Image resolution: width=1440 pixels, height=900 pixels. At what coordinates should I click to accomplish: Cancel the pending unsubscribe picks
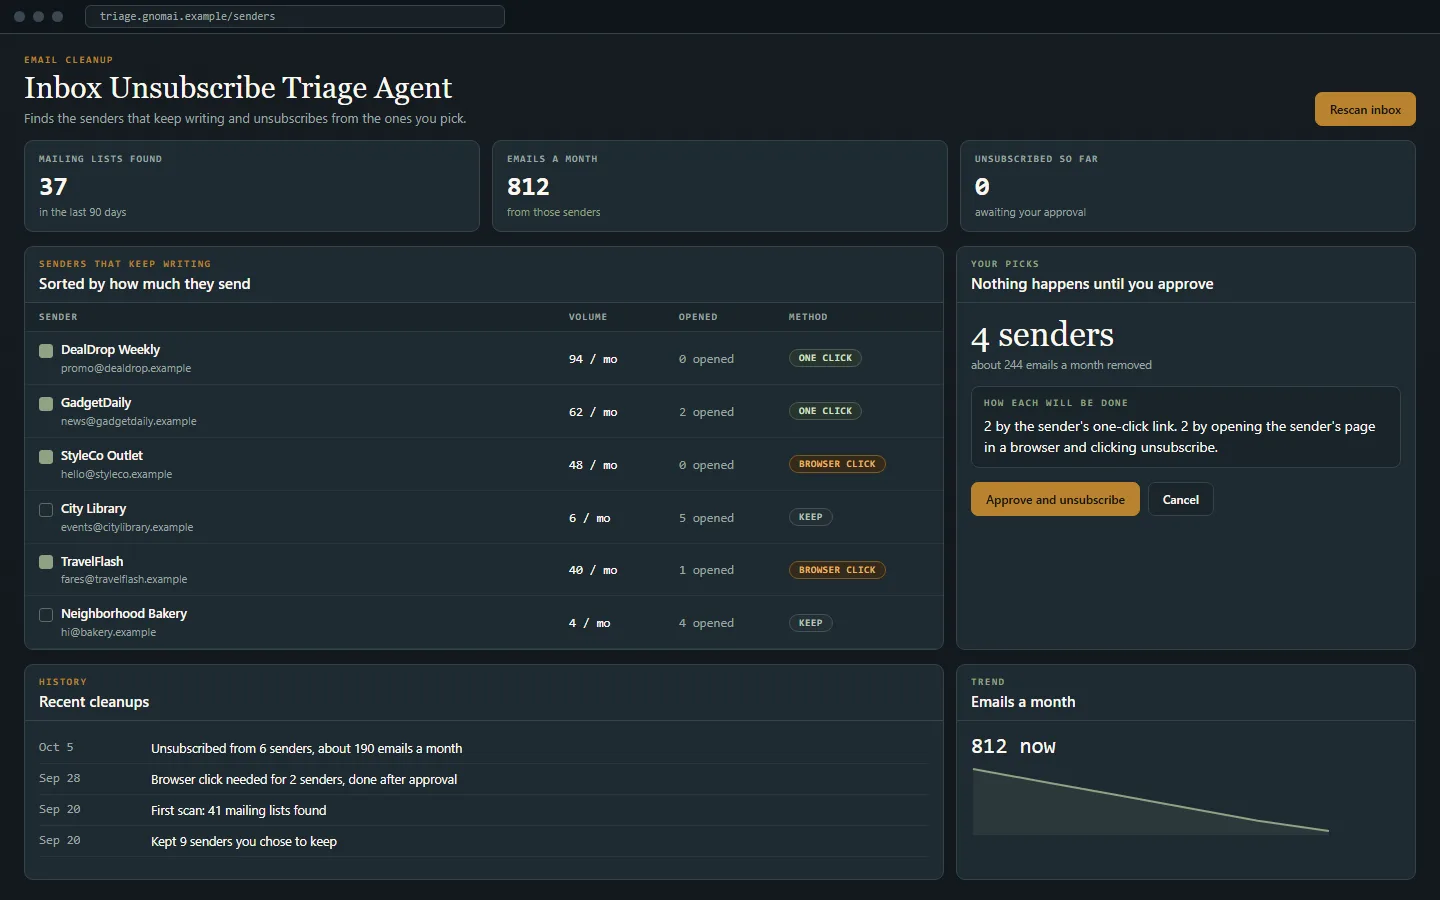(x=1180, y=500)
